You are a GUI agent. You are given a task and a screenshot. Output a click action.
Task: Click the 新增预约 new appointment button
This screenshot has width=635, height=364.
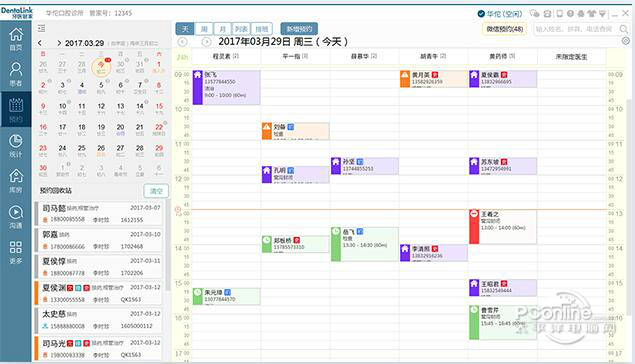click(299, 29)
